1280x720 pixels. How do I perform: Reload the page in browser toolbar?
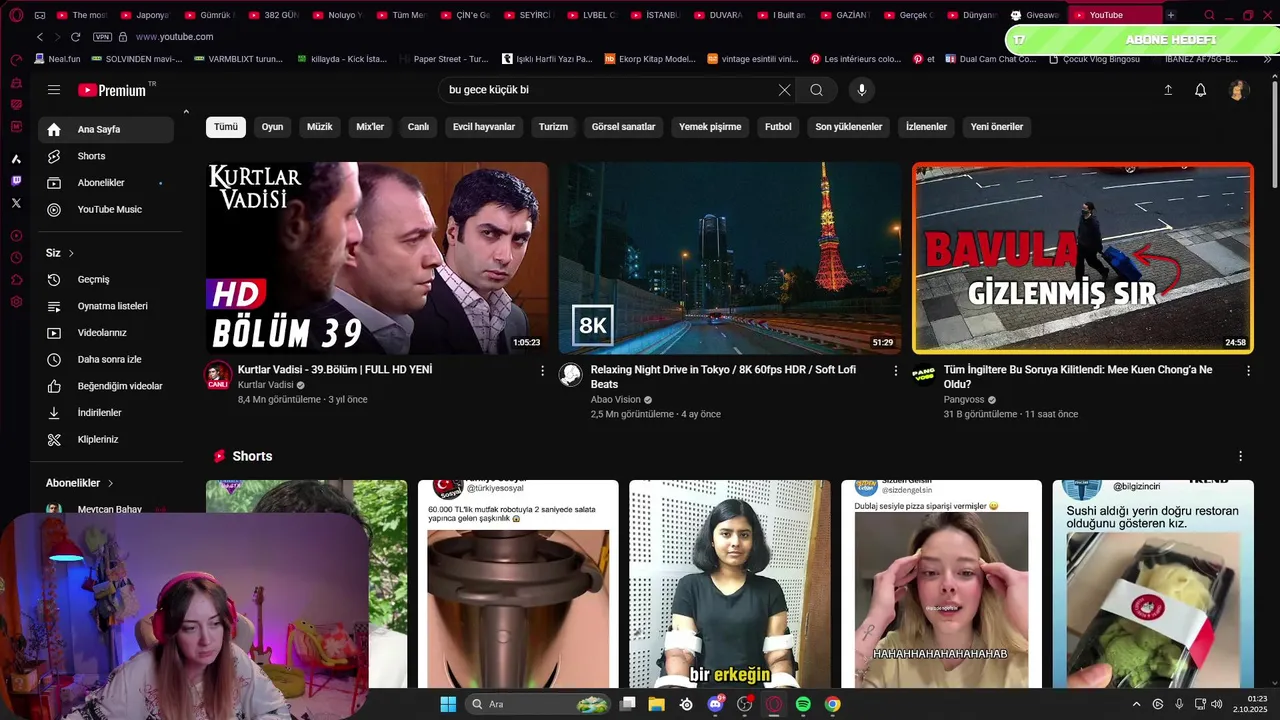[x=75, y=37]
